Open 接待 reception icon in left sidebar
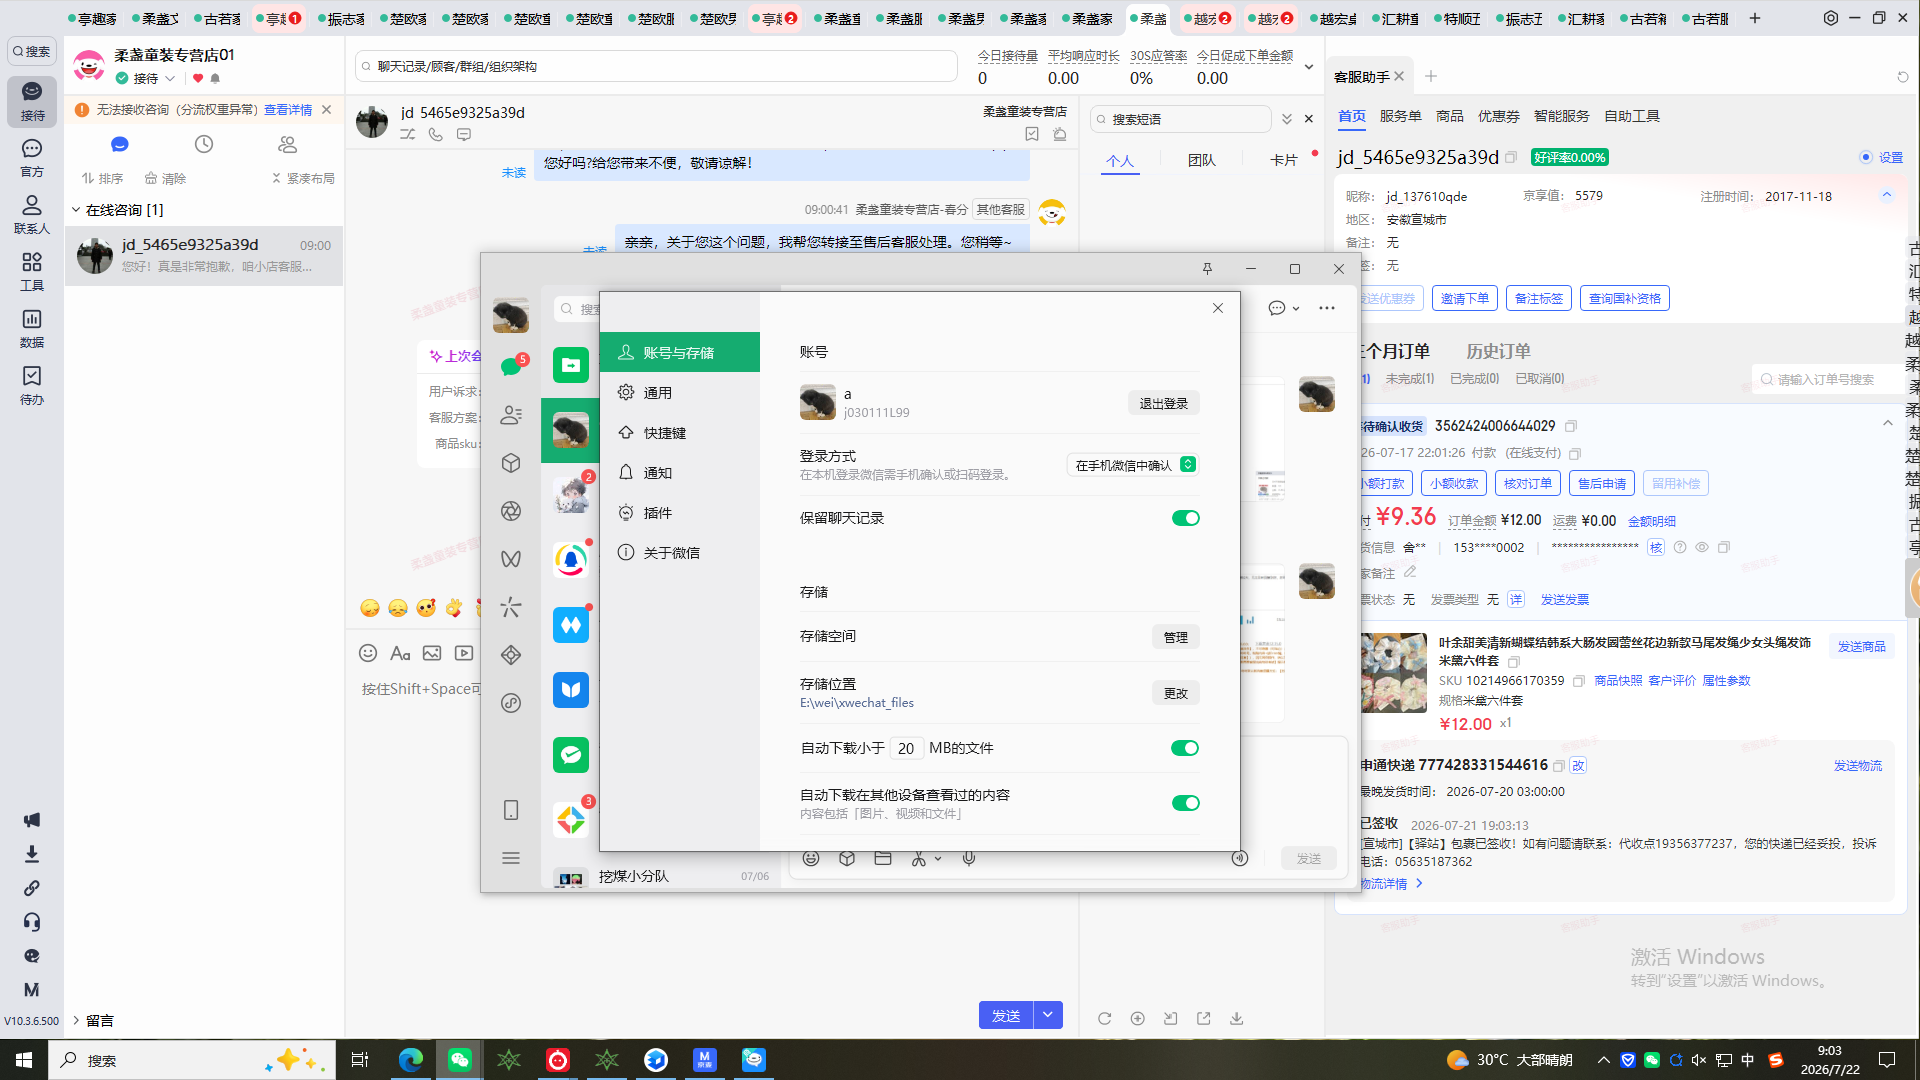The width and height of the screenshot is (1920, 1080). pyautogui.click(x=32, y=101)
